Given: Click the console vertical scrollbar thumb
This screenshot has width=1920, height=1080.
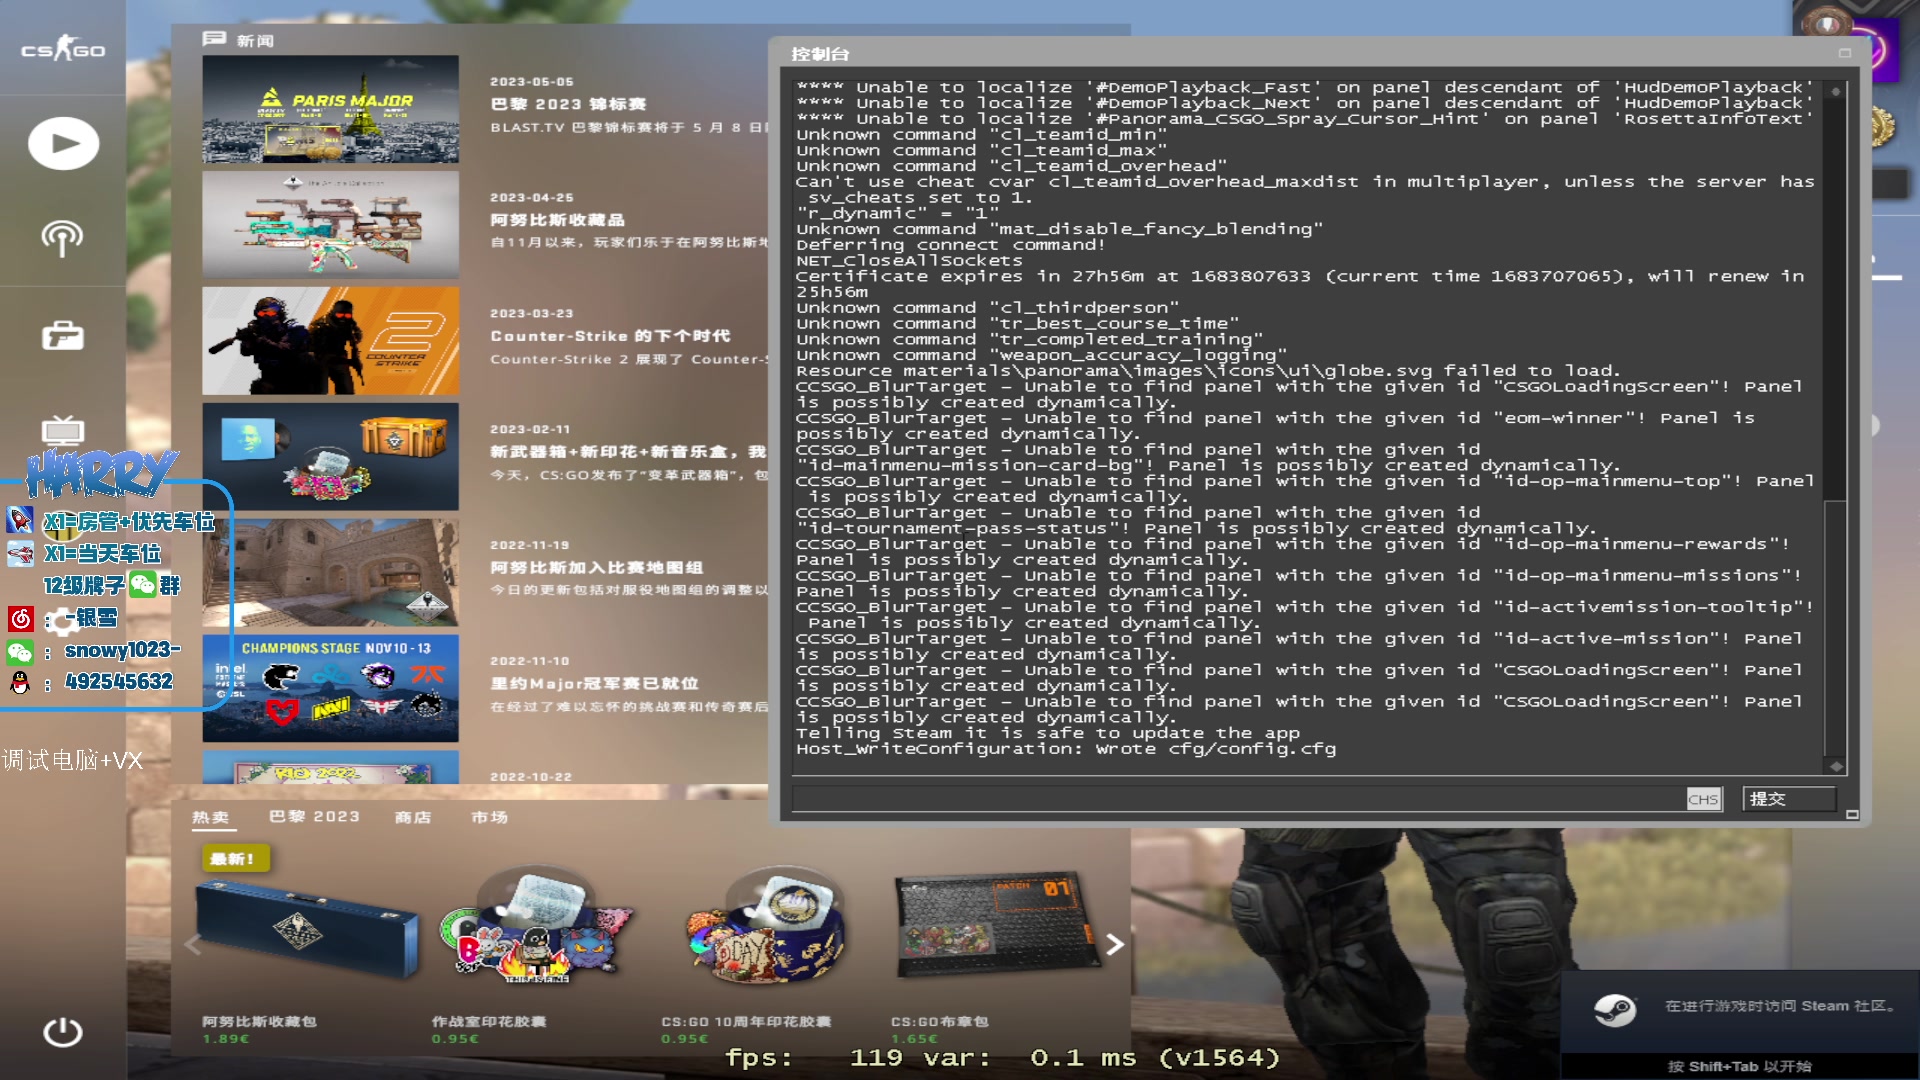Looking at the screenshot, I should click(1835, 627).
